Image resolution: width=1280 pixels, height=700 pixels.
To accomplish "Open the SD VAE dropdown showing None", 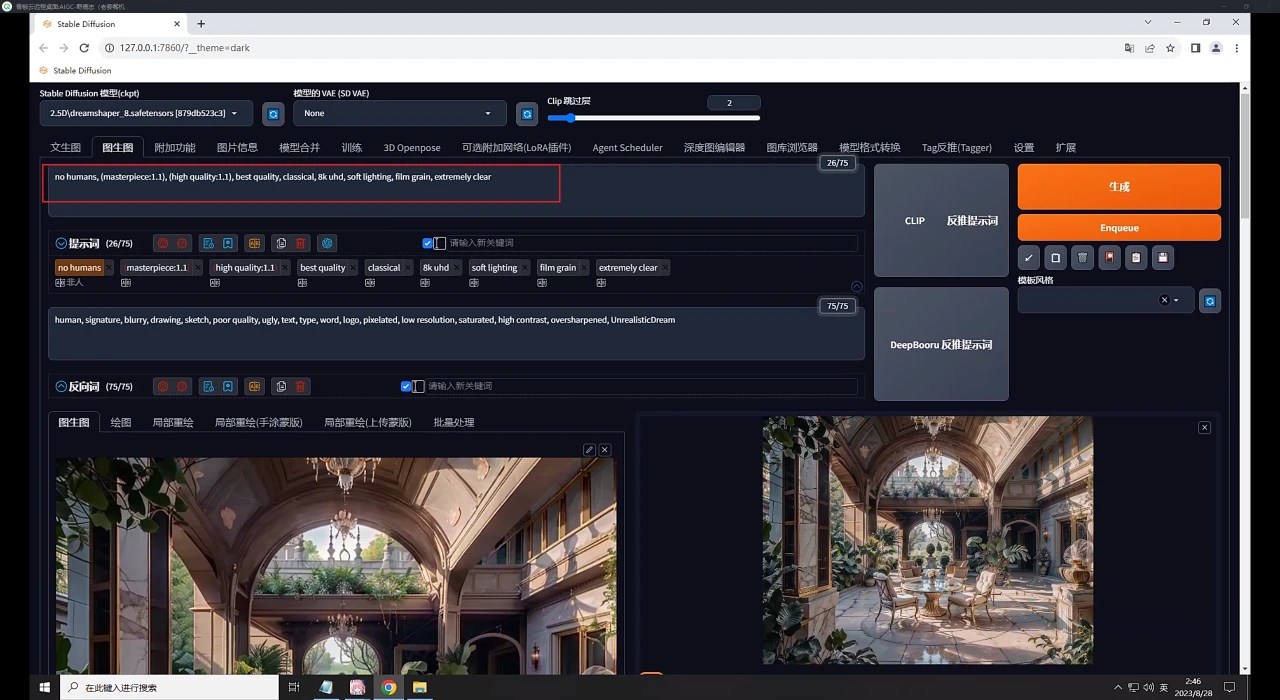I will point(400,113).
